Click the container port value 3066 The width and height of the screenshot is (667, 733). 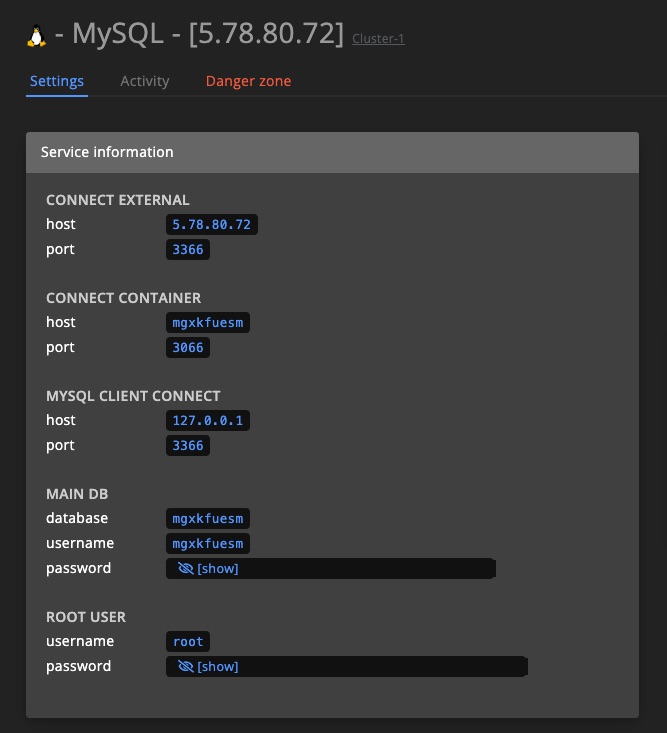[x=188, y=348]
